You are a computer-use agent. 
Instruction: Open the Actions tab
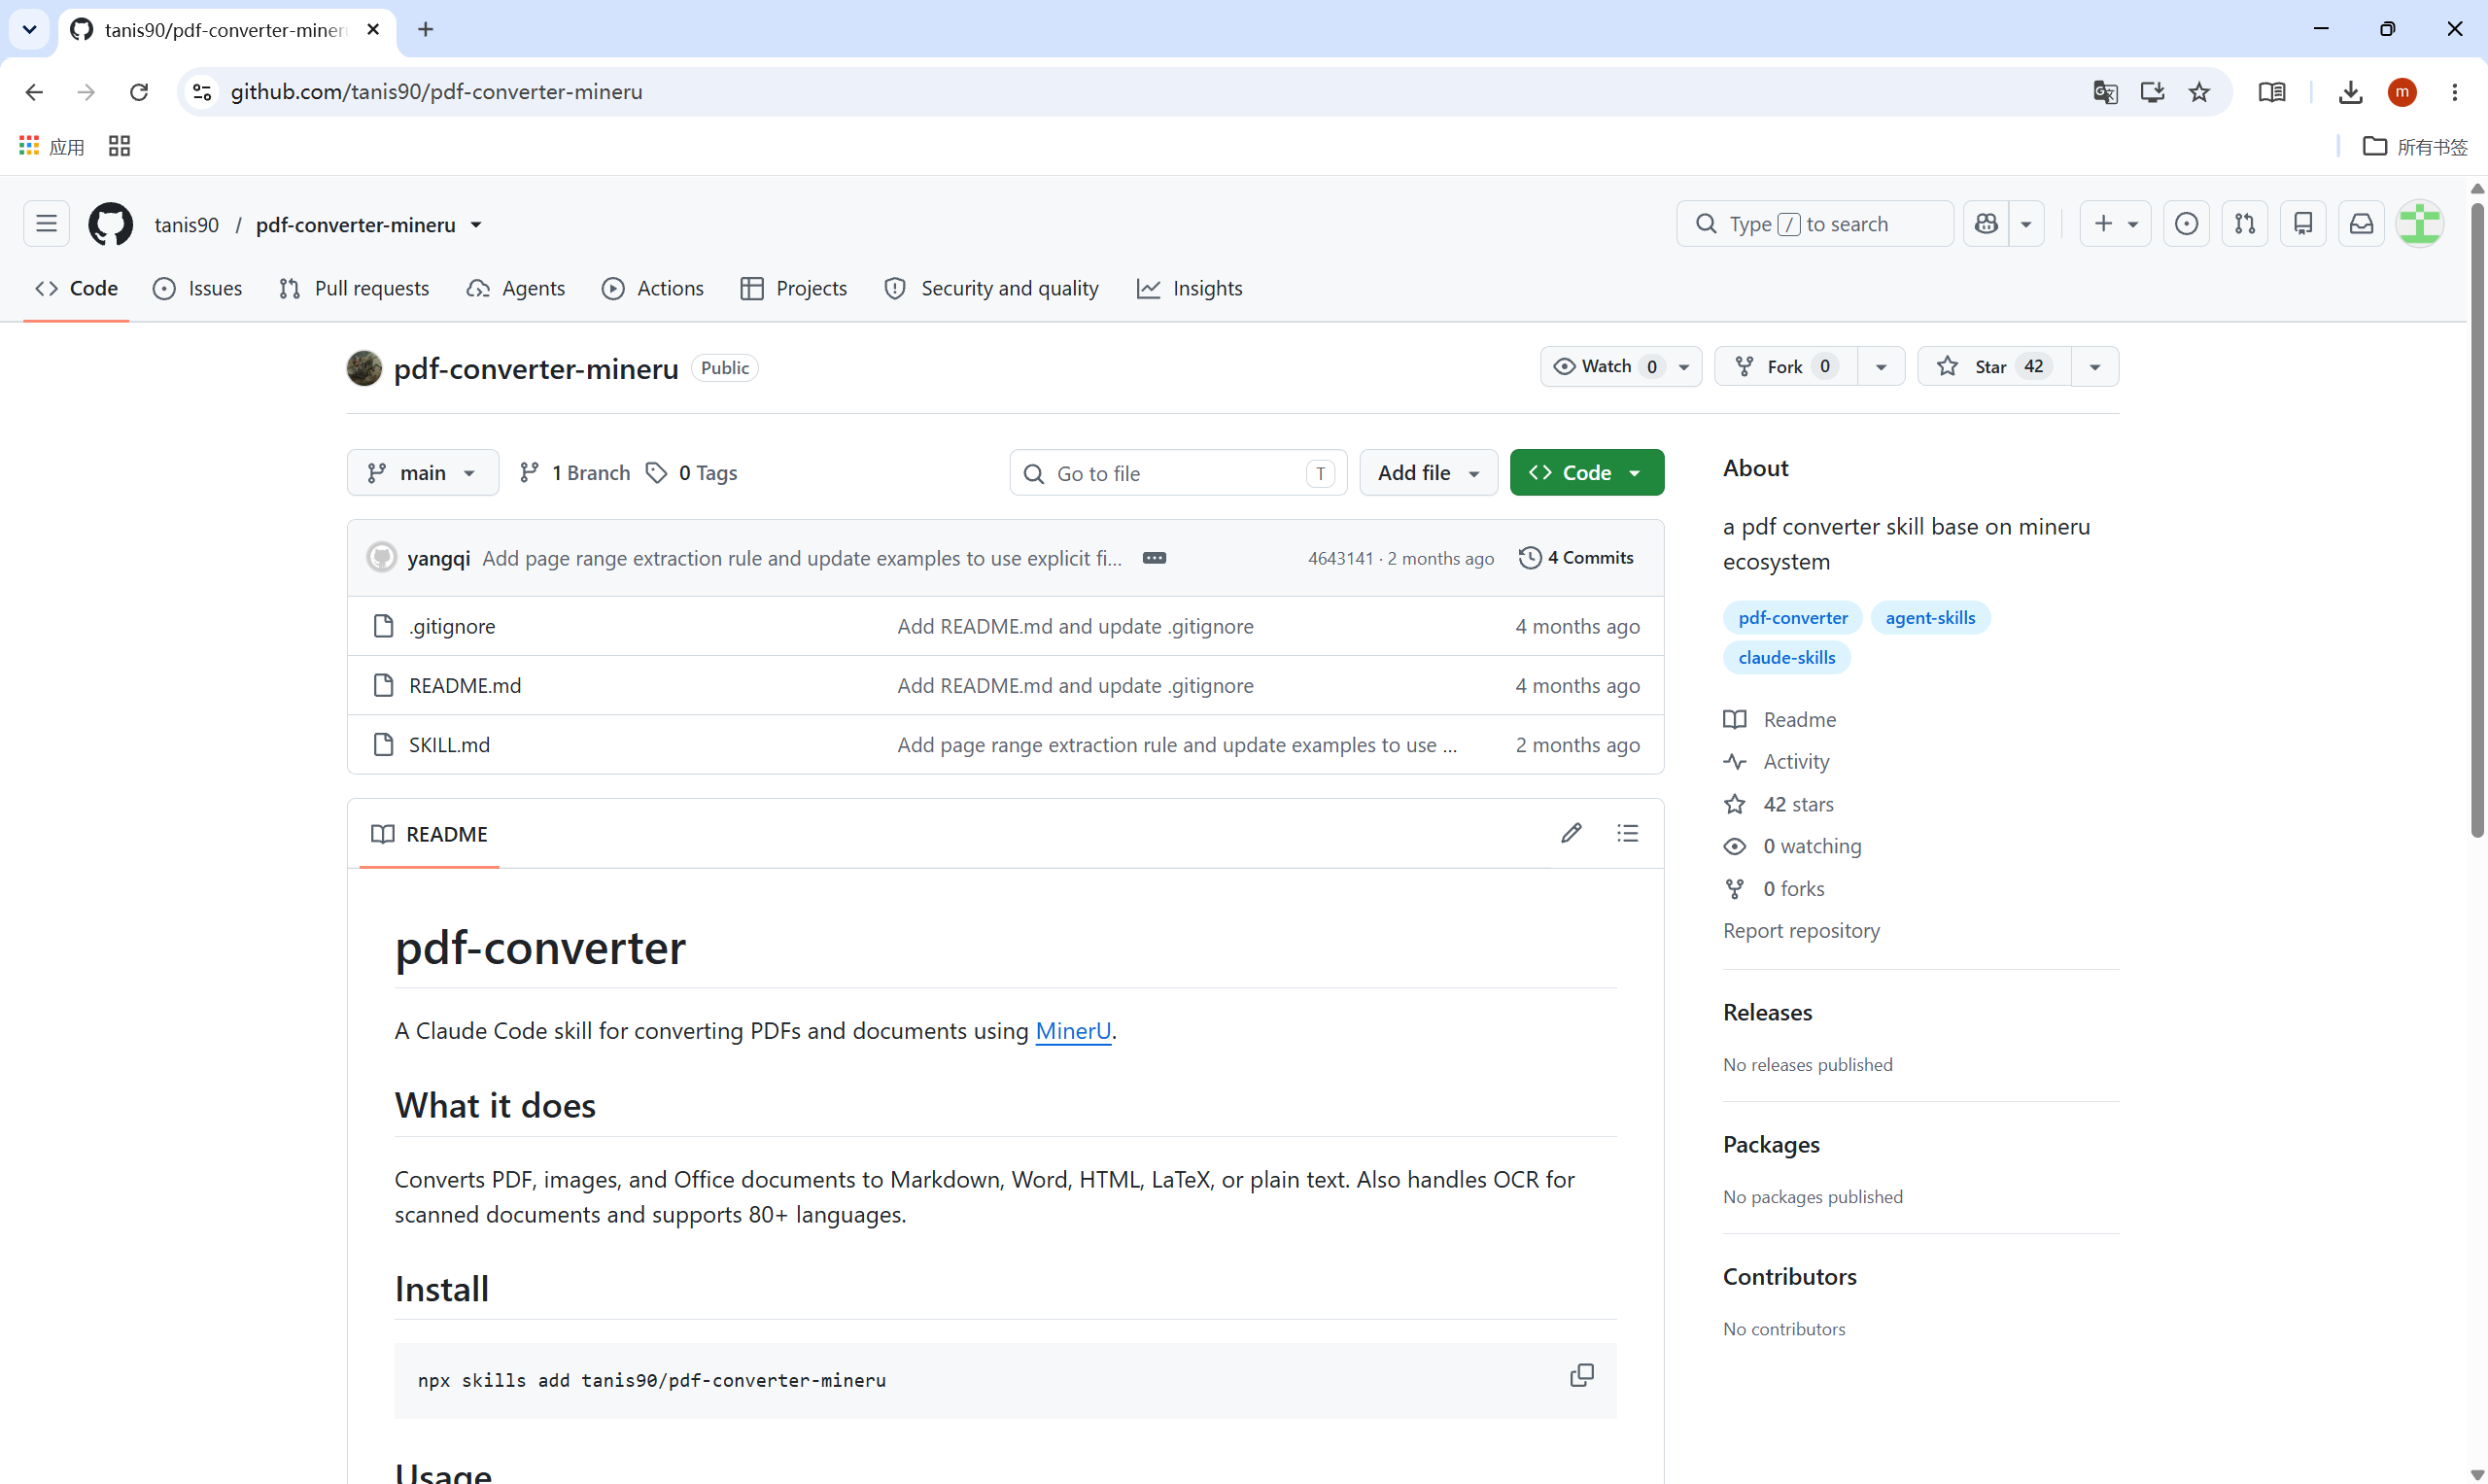click(653, 288)
